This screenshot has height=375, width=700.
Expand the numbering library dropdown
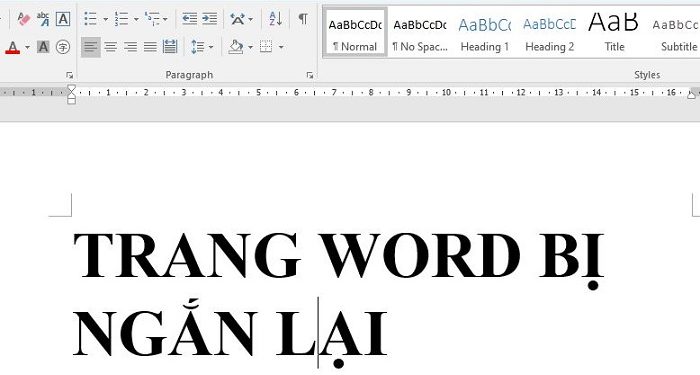point(136,19)
